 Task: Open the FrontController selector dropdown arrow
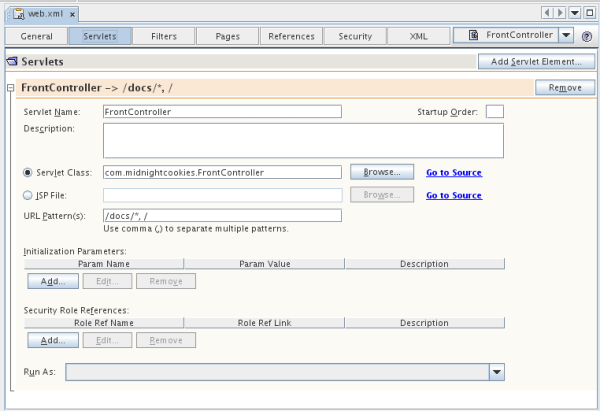(x=566, y=35)
